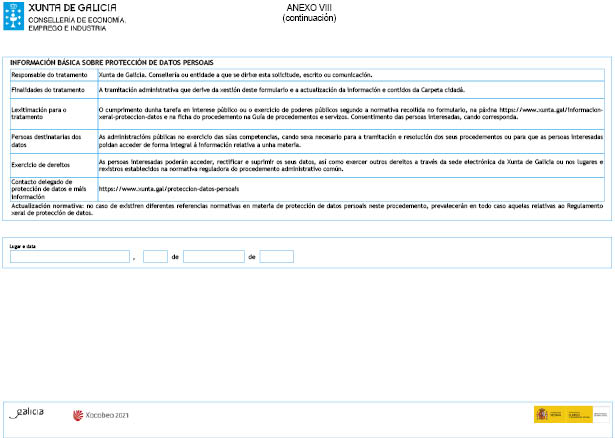Select the Lexitimación para o tratamento label
This screenshot has height=438, width=615.
(x=40, y=114)
